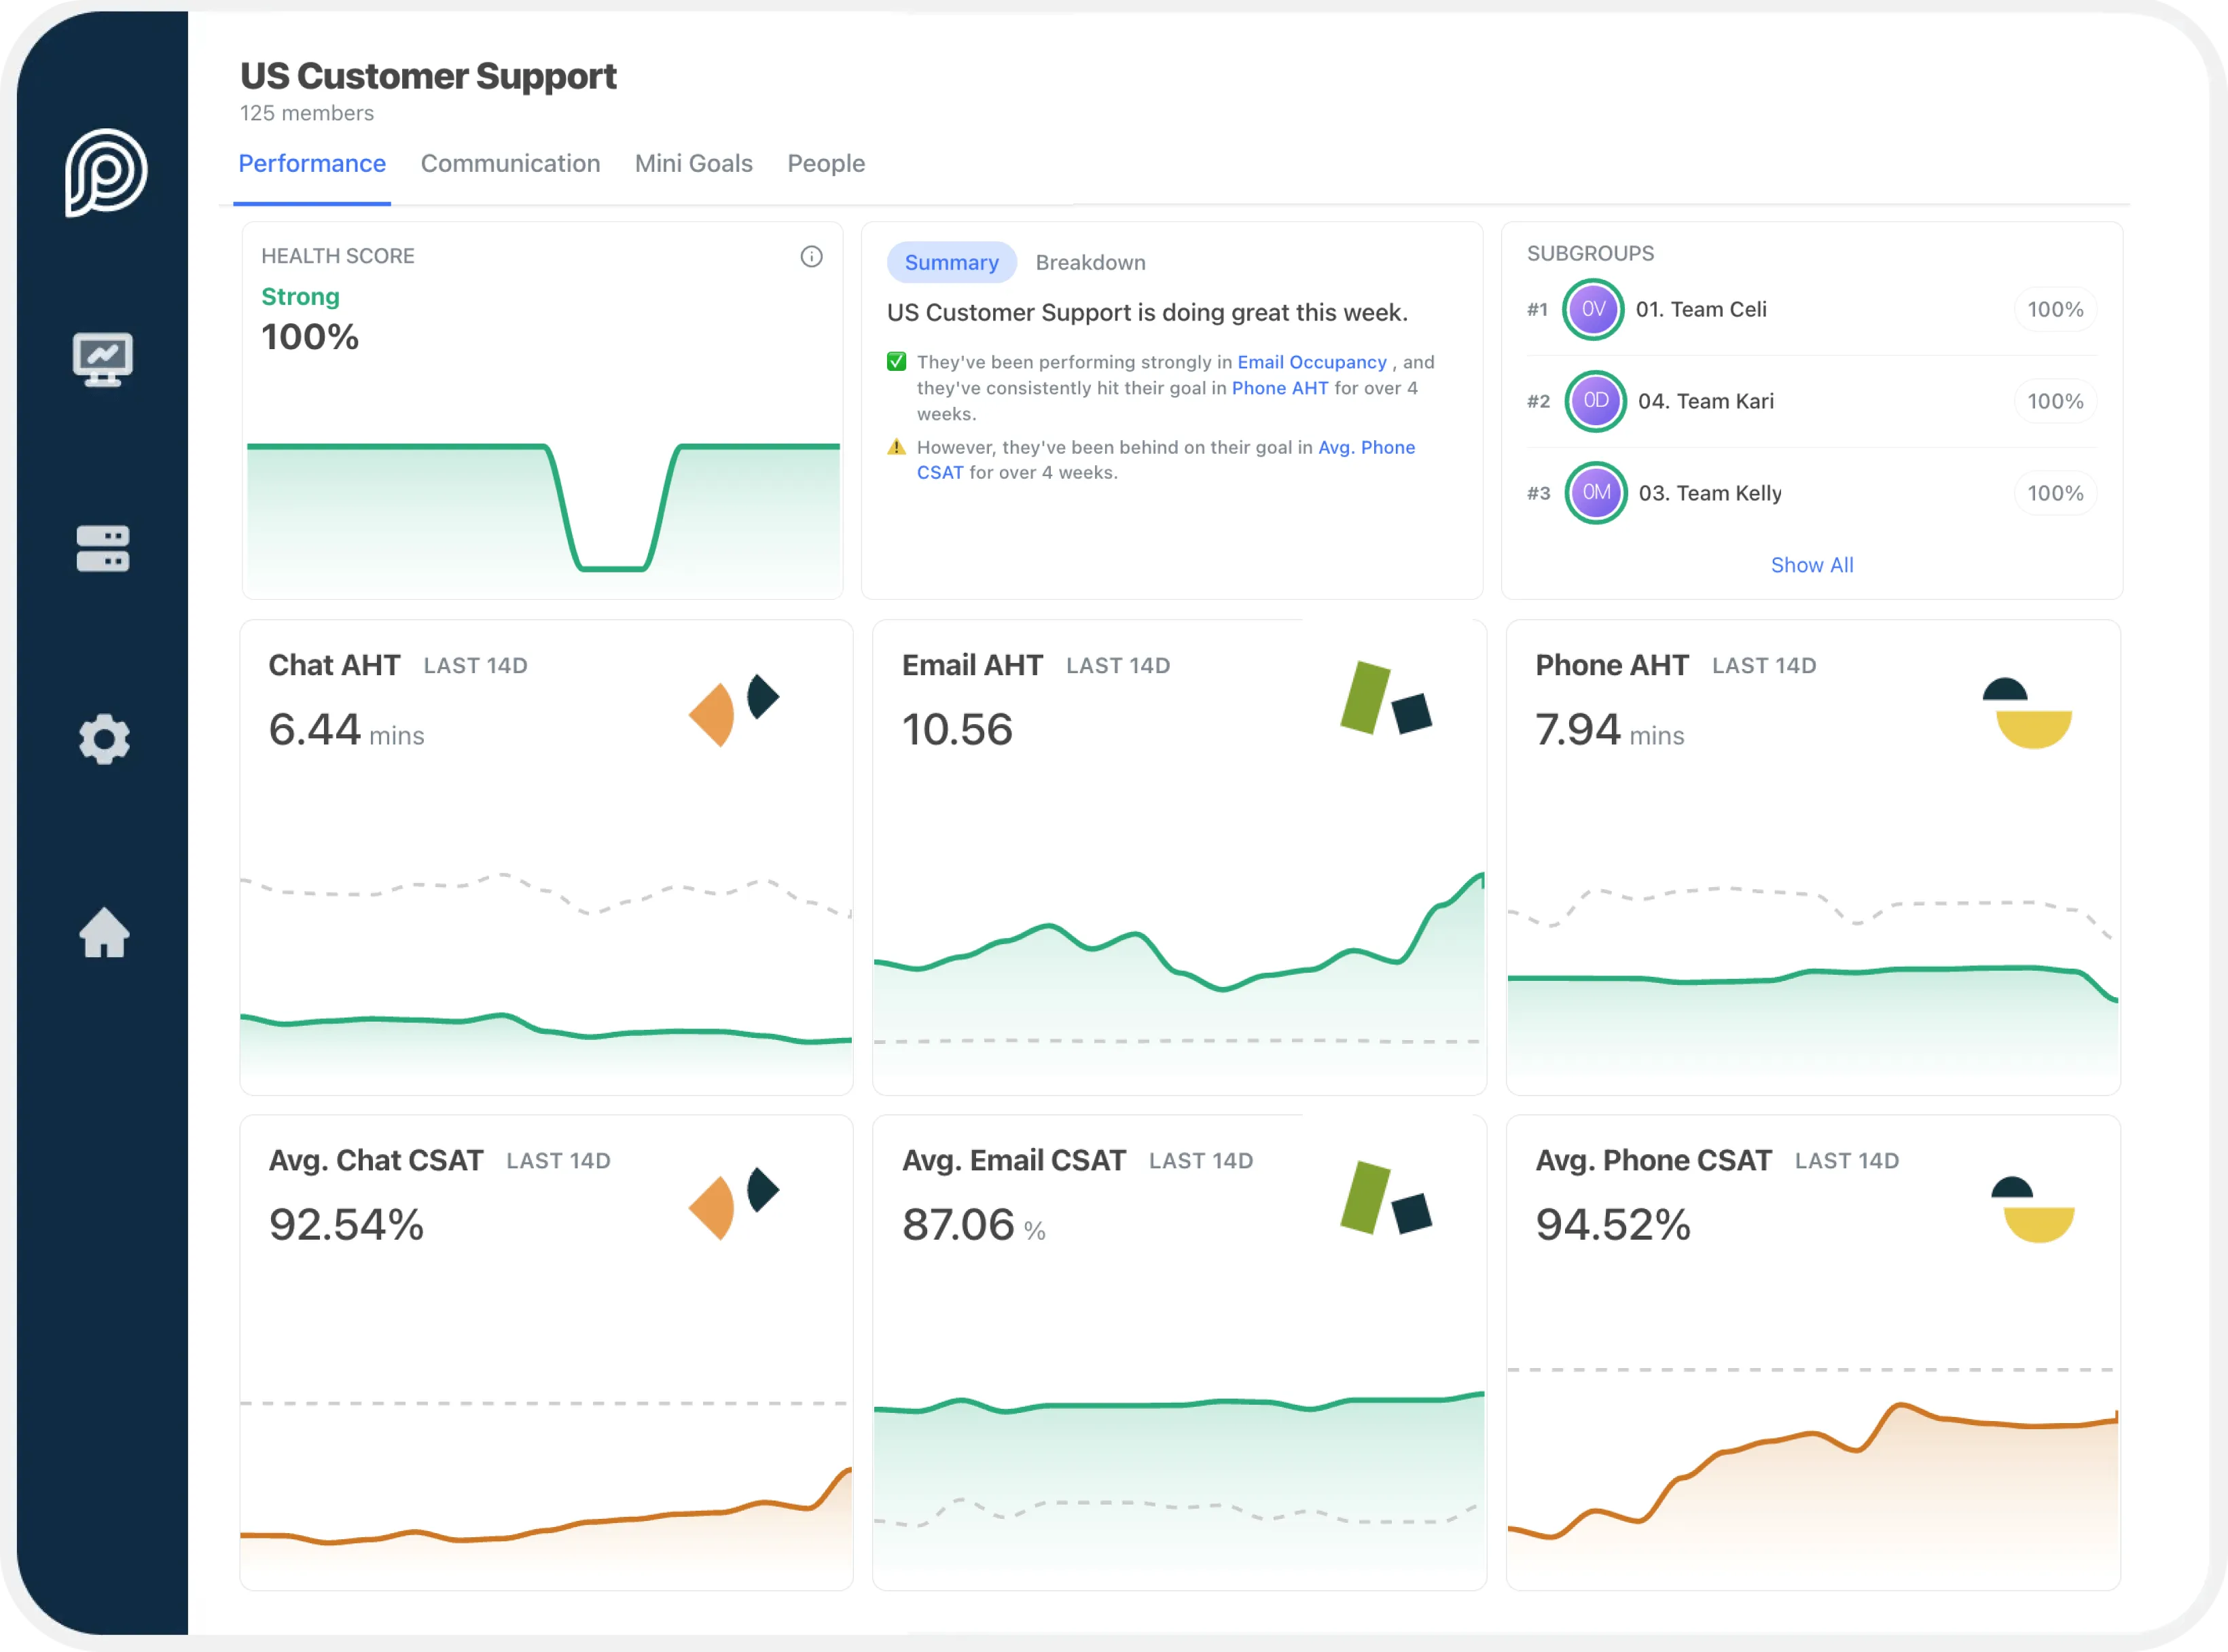The image size is (2228, 1652).
Task: Follow the Email Occupancy link
Action: click(x=1311, y=362)
